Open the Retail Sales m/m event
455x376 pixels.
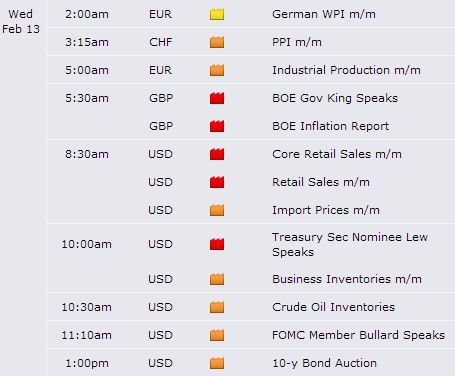coord(321,182)
